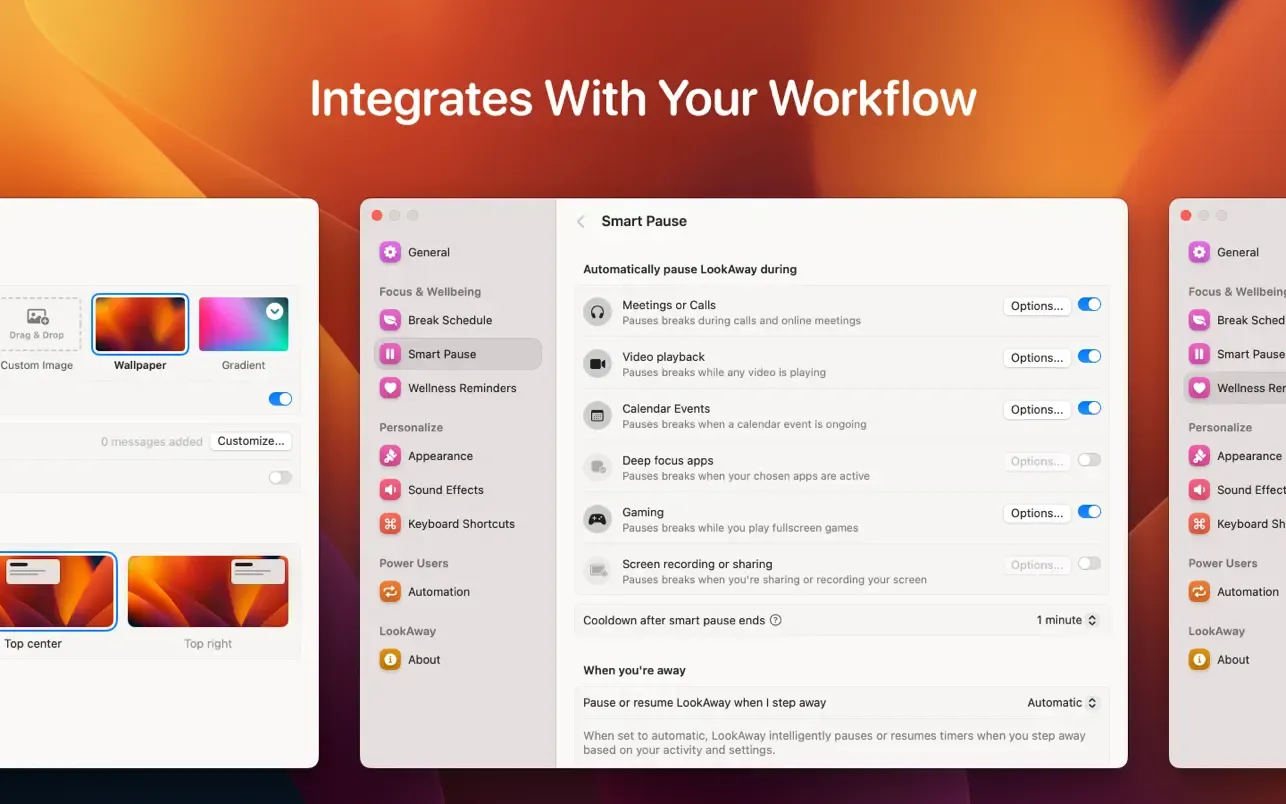Screen dimensions: 1286x804
Task: Click the About label in center sidebar
Action: pos(424,660)
